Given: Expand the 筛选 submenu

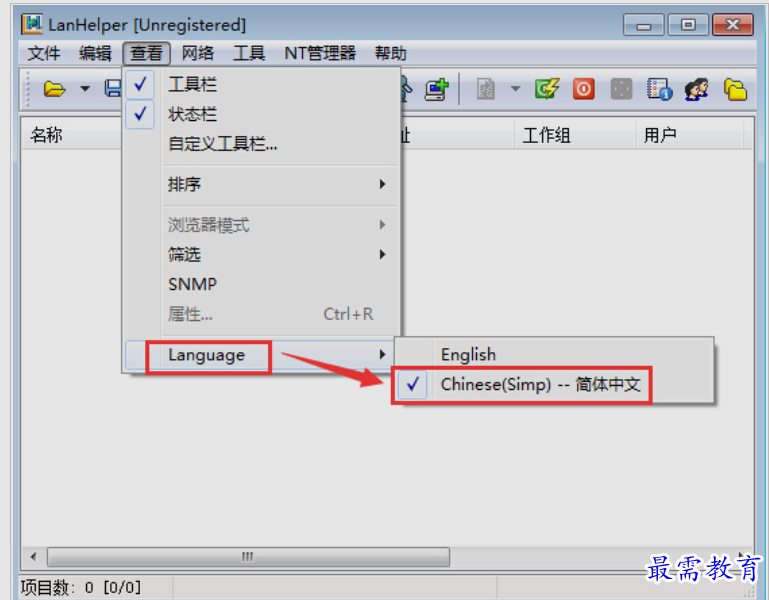Looking at the screenshot, I should [261, 254].
